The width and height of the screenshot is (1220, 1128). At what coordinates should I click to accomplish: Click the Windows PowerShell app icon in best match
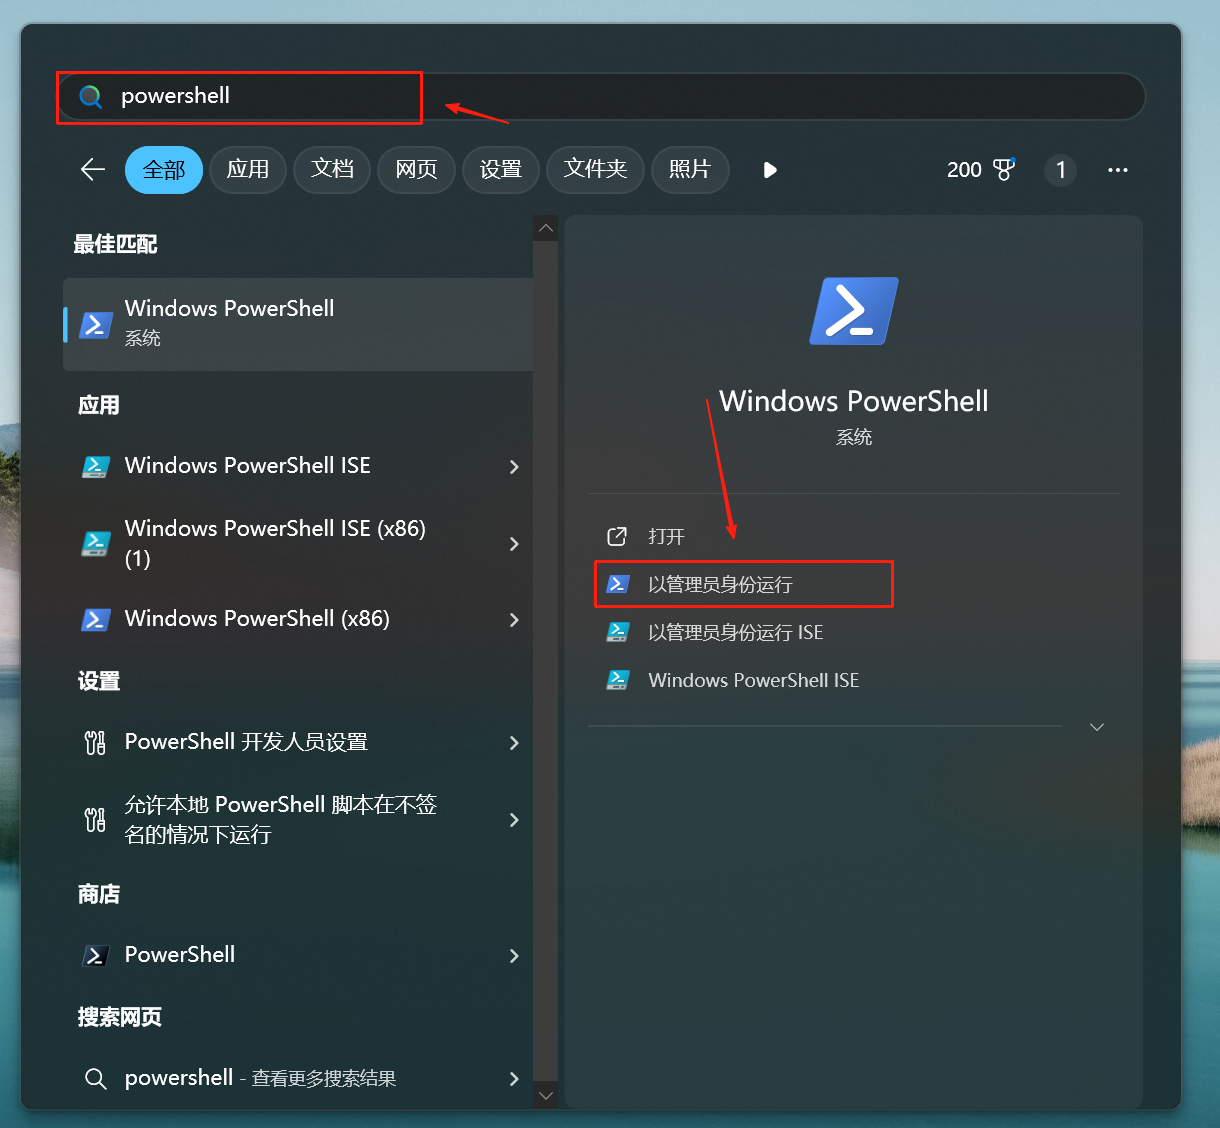click(96, 324)
